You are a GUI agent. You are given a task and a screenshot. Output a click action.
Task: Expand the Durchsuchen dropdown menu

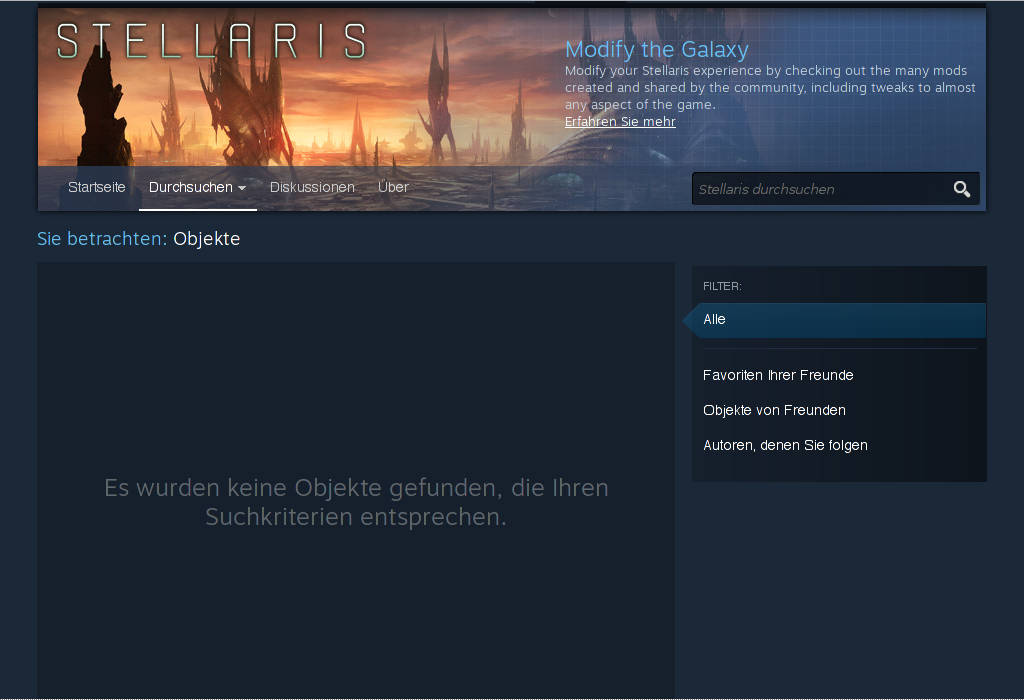(197, 187)
